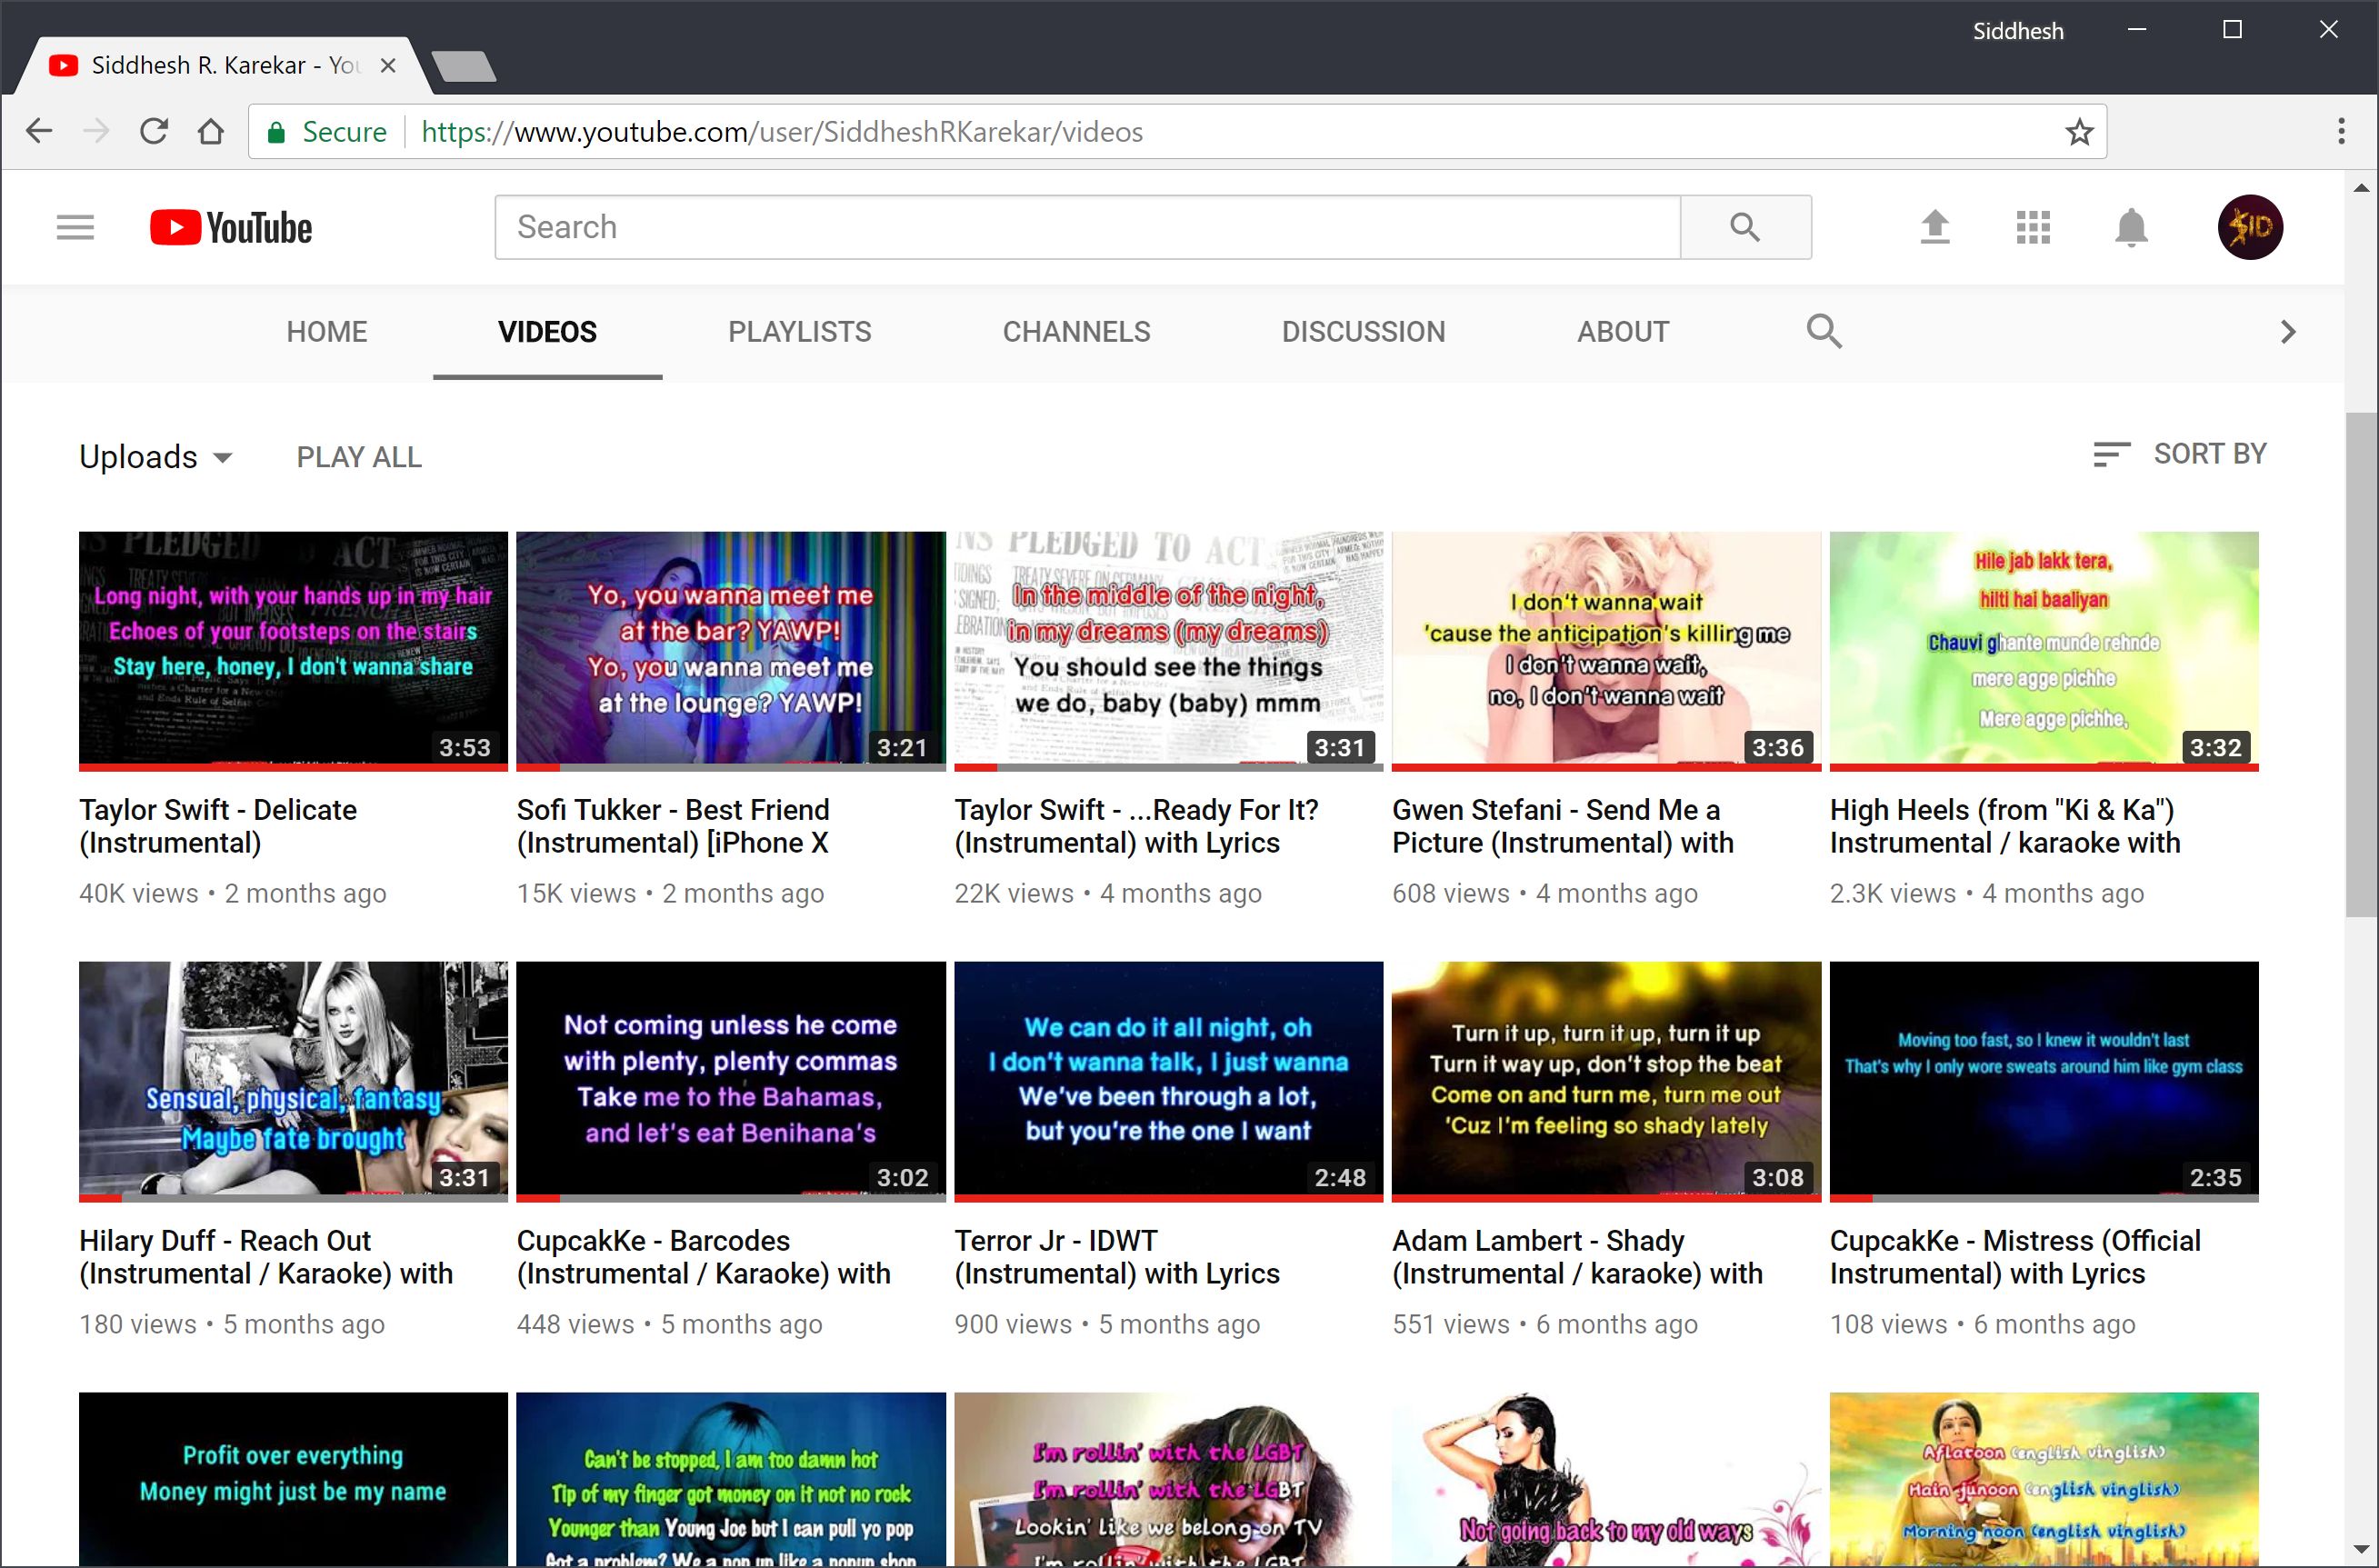Switch to the HOME tab
This screenshot has height=1568, width=2379.
tap(327, 332)
